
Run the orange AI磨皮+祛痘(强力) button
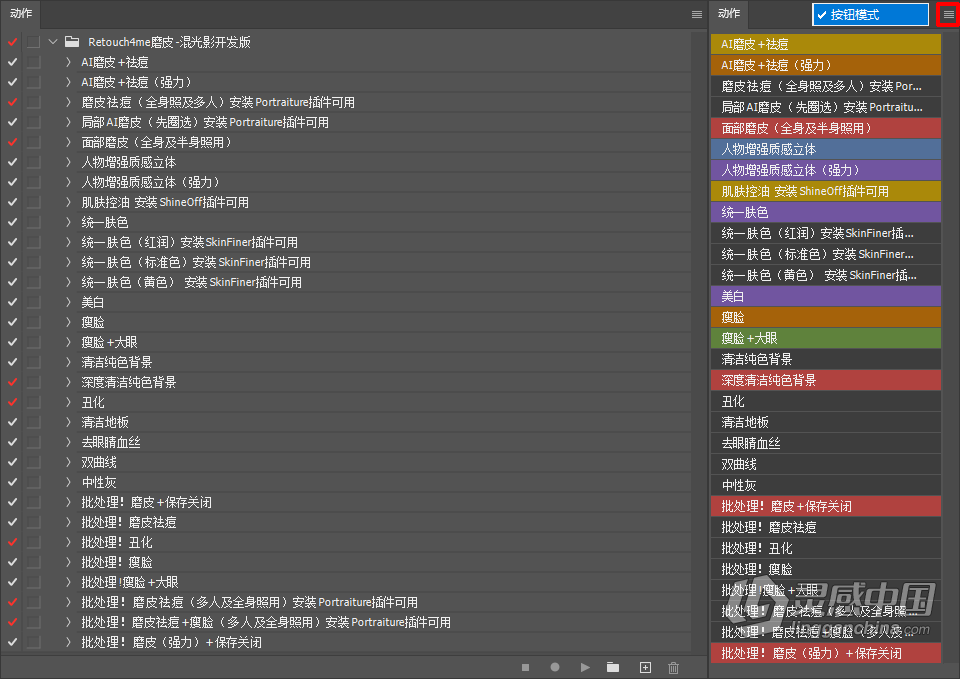[826, 65]
